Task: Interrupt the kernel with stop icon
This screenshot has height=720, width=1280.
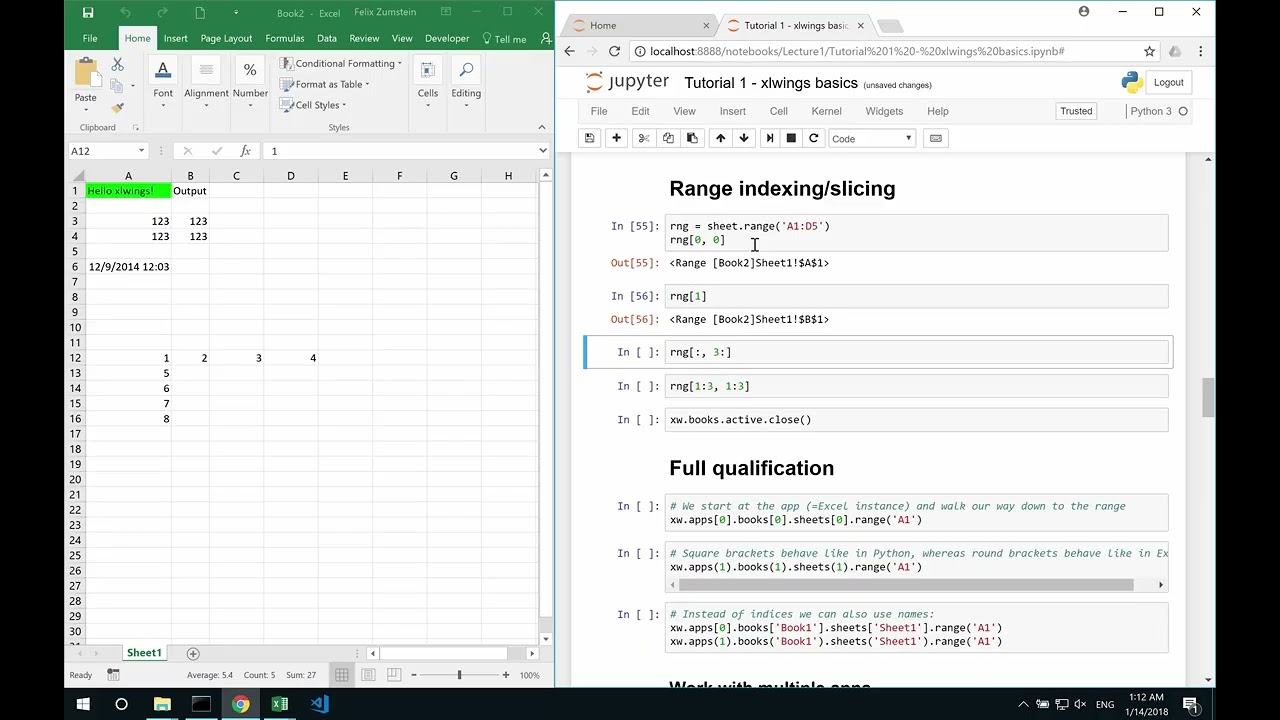Action: tap(791, 138)
